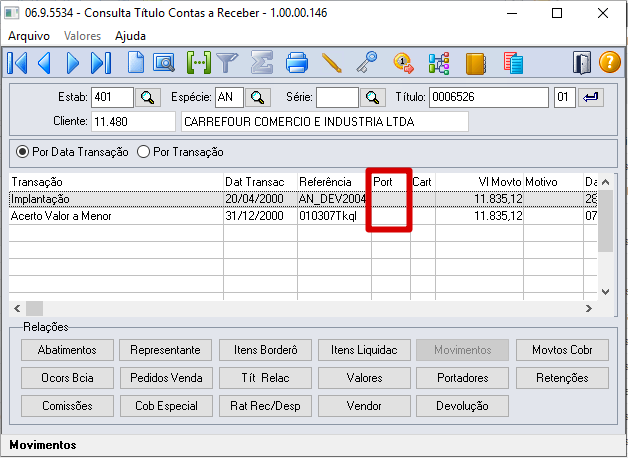628x458 pixels.
Task: Open Ocors Bcia relation
Action: tap(67, 378)
